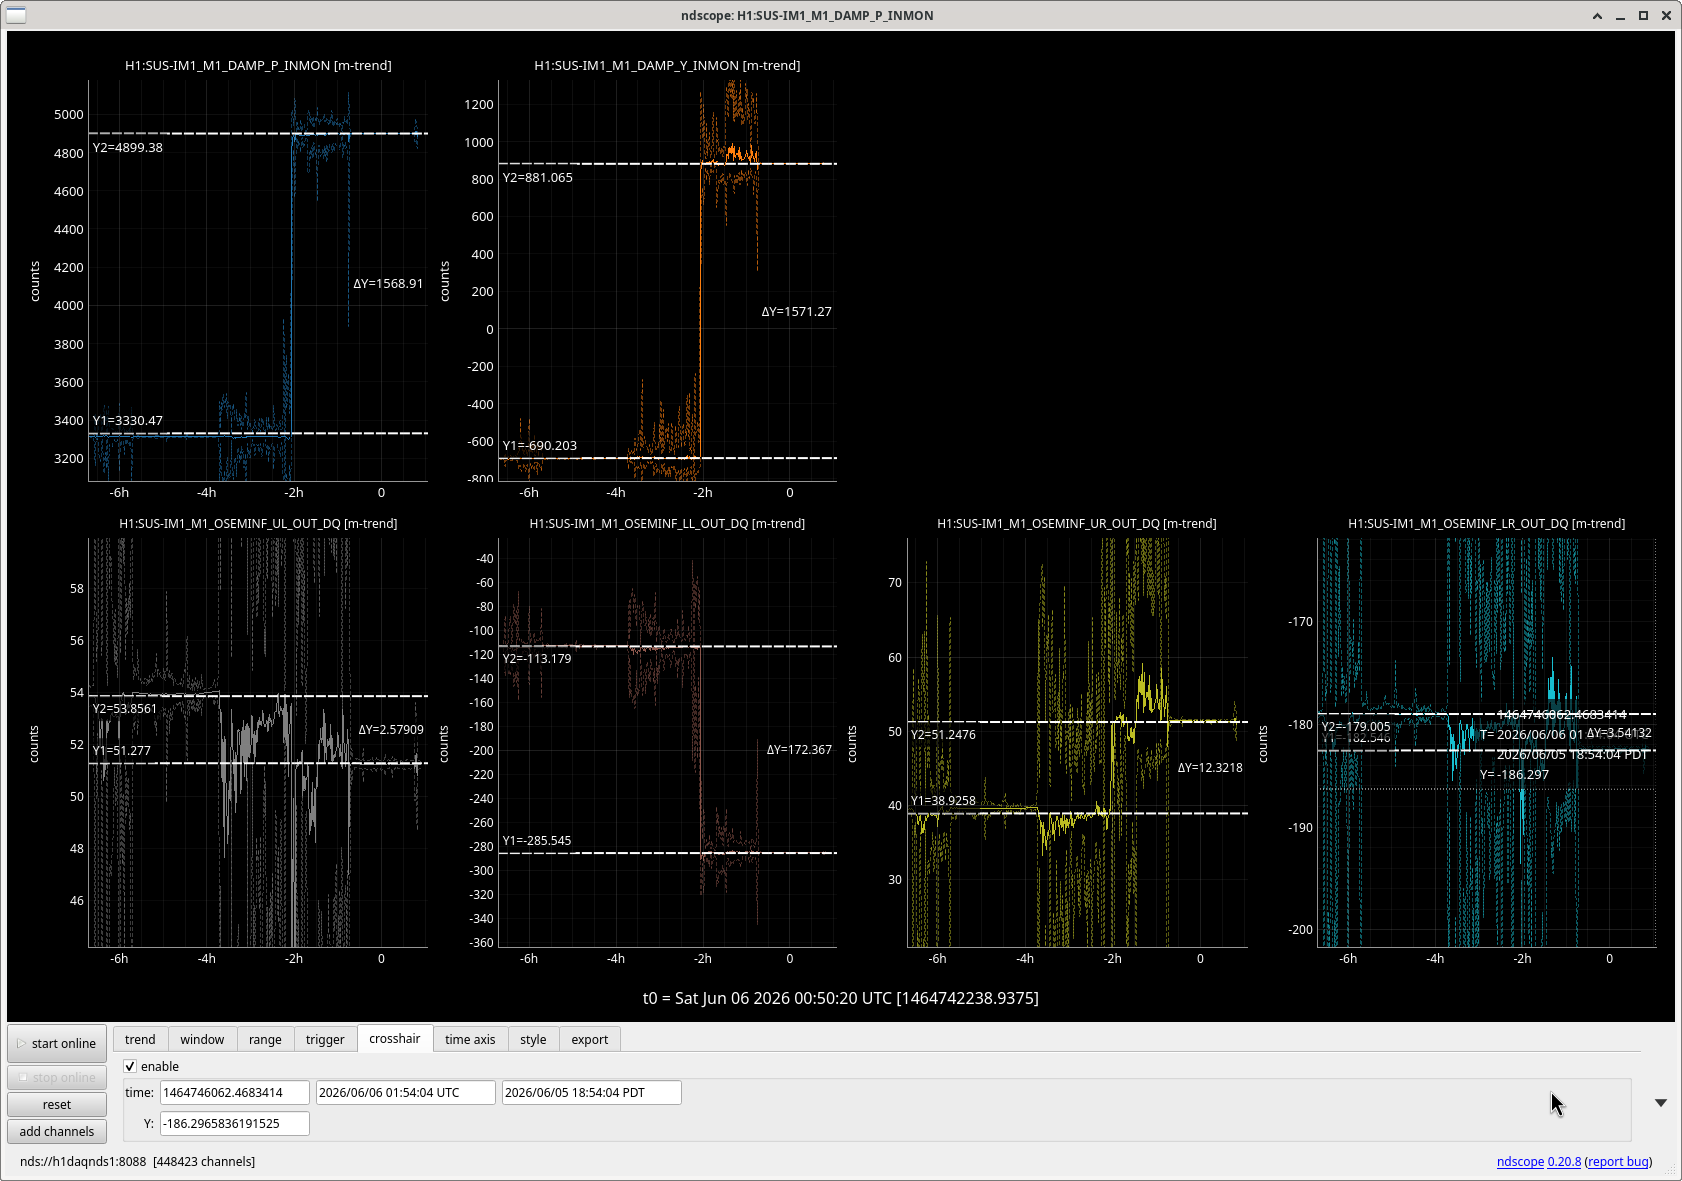The height and width of the screenshot is (1181, 1682).
Task: Click the window menu icon in title bar
Action: click(x=15, y=15)
